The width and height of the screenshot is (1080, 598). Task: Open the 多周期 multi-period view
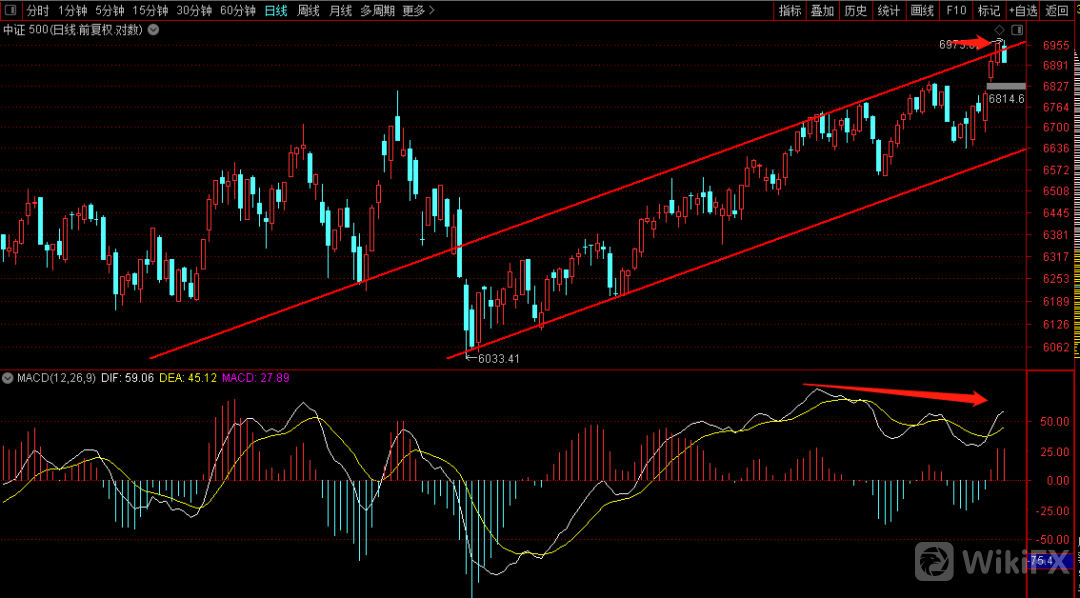(378, 11)
